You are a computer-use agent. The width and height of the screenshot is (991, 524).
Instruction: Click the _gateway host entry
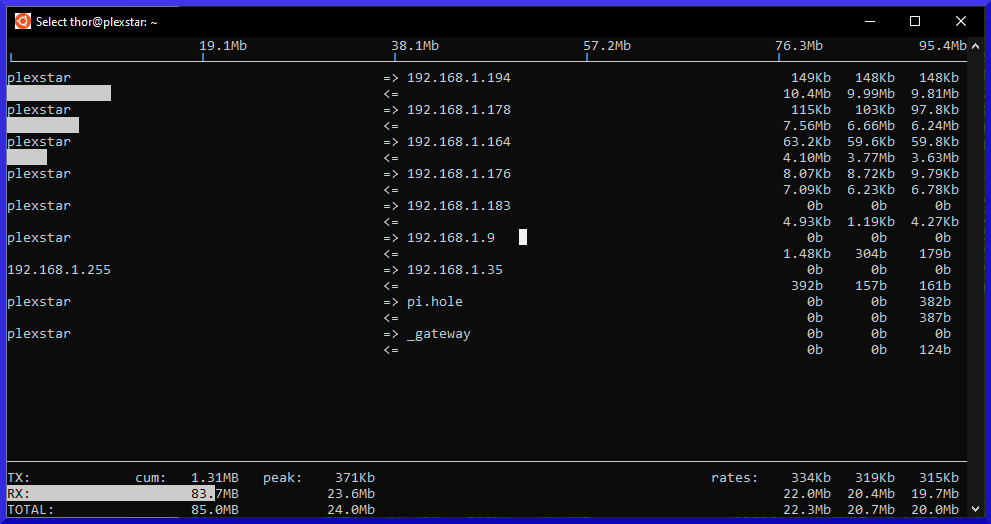(x=438, y=334)
